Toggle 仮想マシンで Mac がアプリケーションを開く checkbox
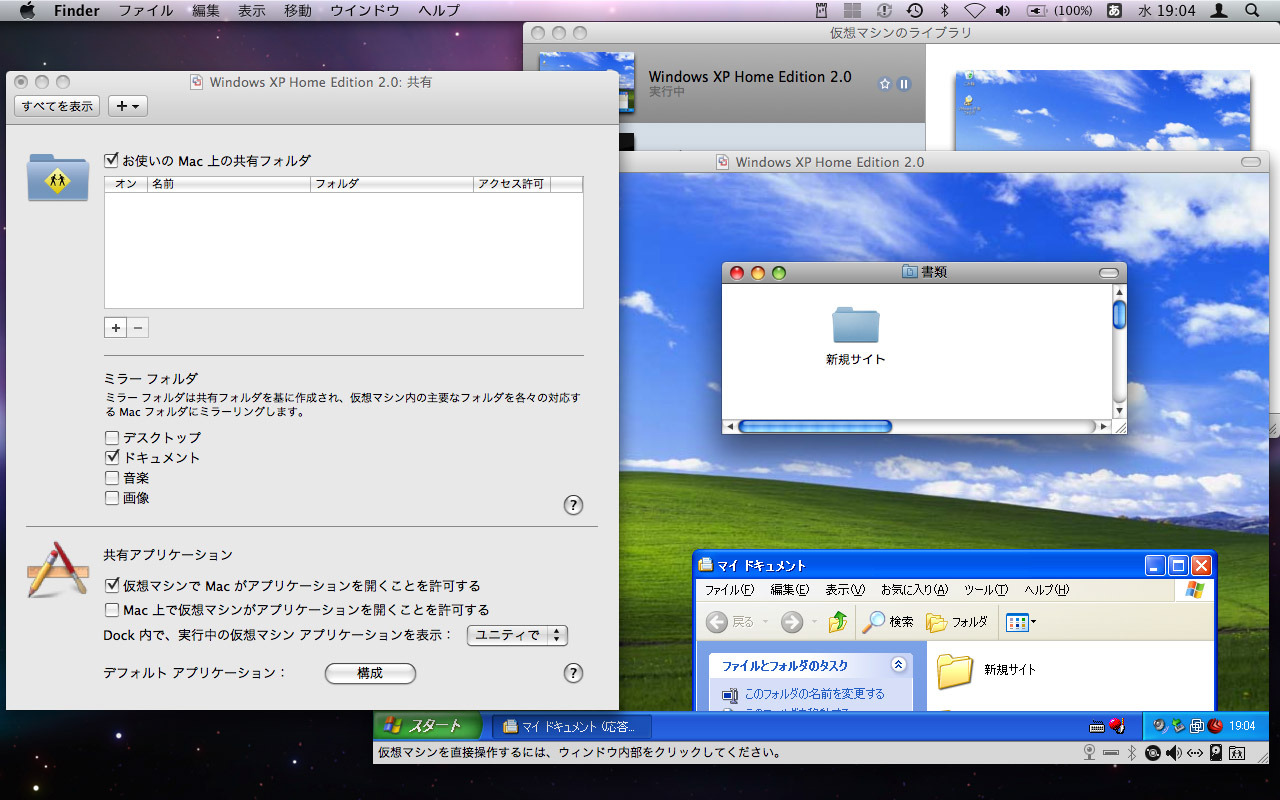The width and height of the screenshot is (1280, 800). click(x=112, y=586)
